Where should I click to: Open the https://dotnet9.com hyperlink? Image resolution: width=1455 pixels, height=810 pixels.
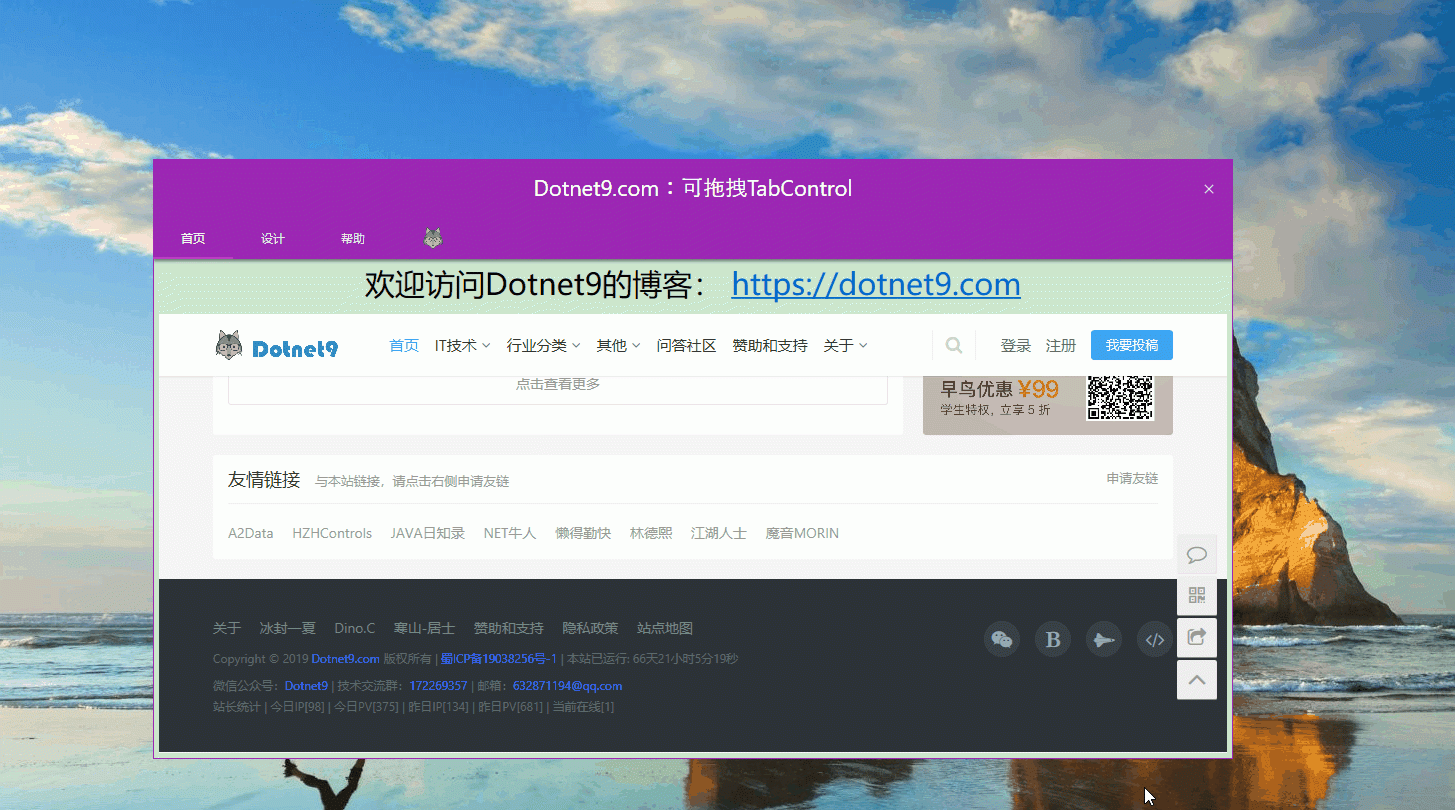(876, 285)
